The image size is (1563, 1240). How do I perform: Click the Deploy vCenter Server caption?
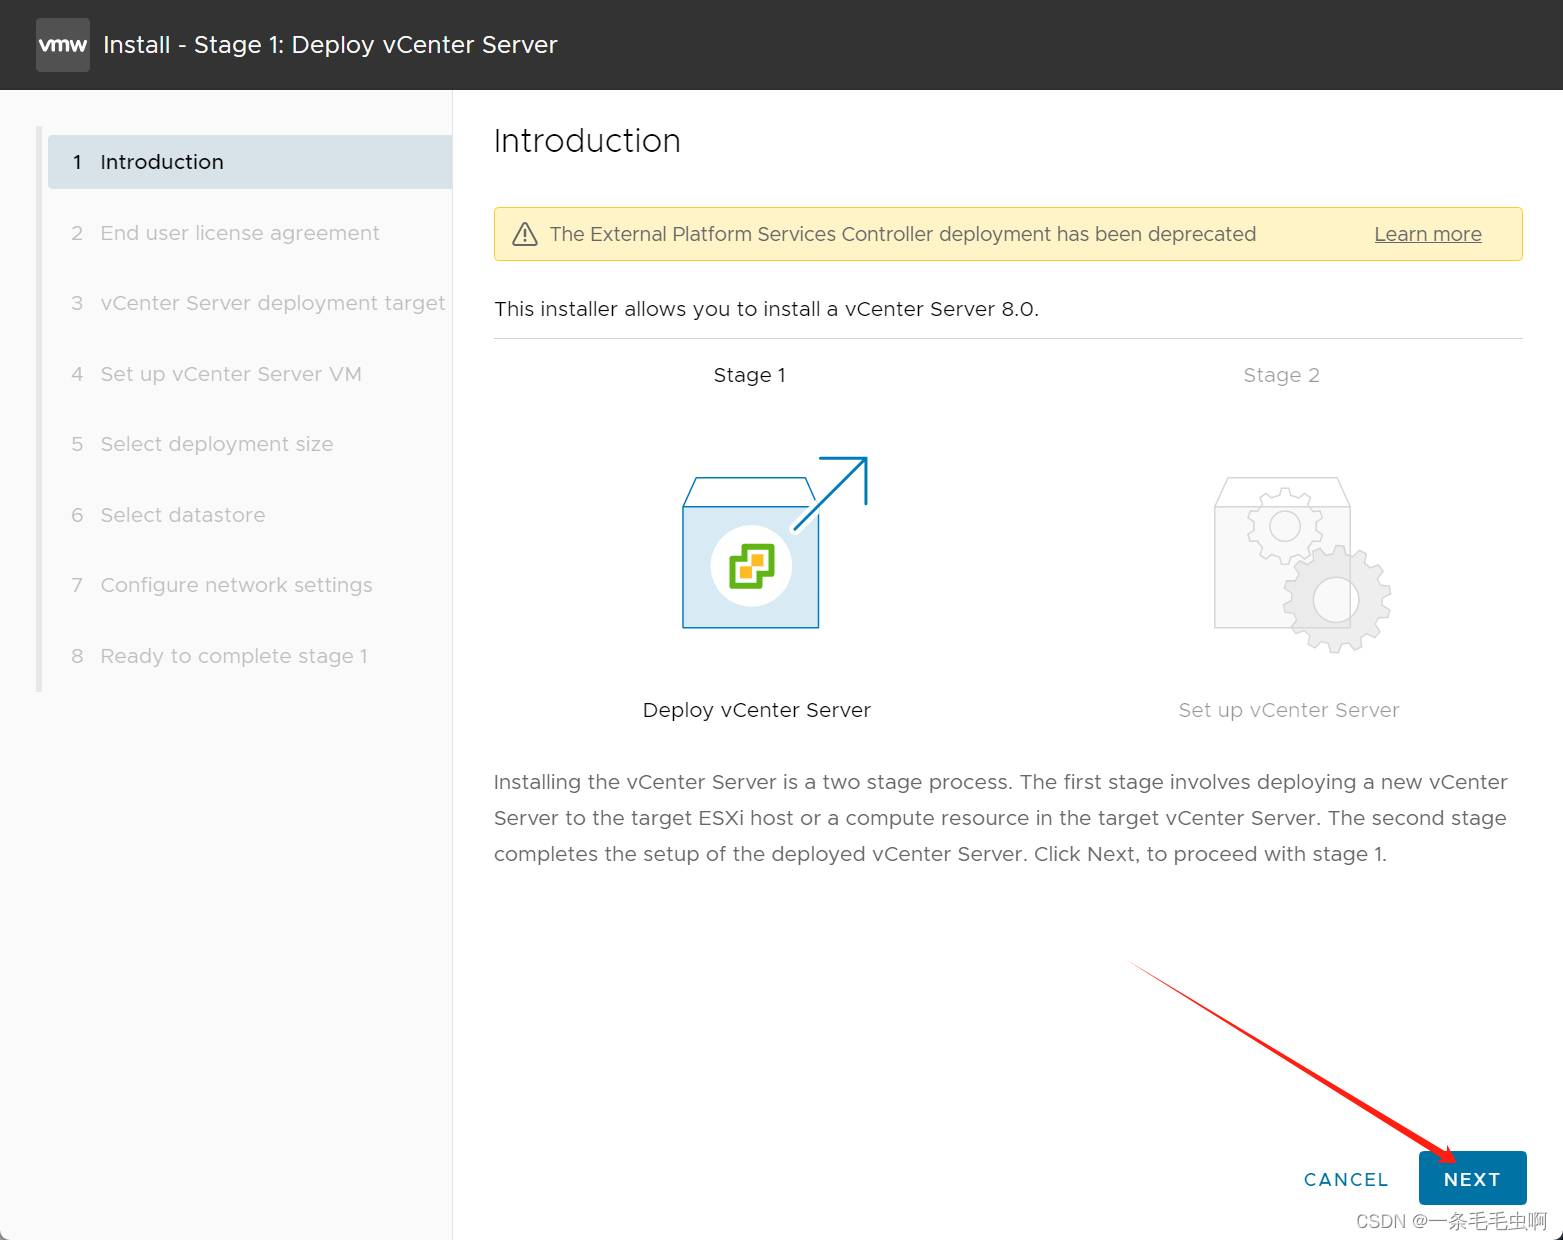tap(756, 710)
